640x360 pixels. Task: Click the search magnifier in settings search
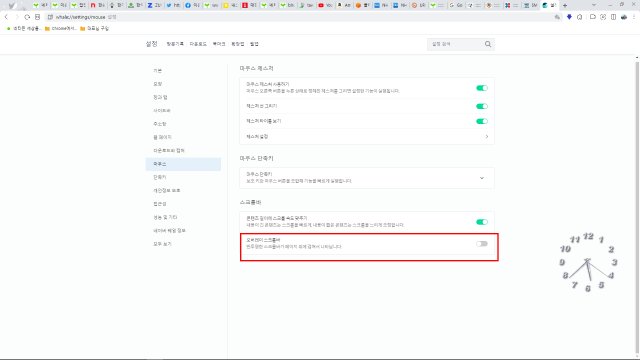point(488,44)
